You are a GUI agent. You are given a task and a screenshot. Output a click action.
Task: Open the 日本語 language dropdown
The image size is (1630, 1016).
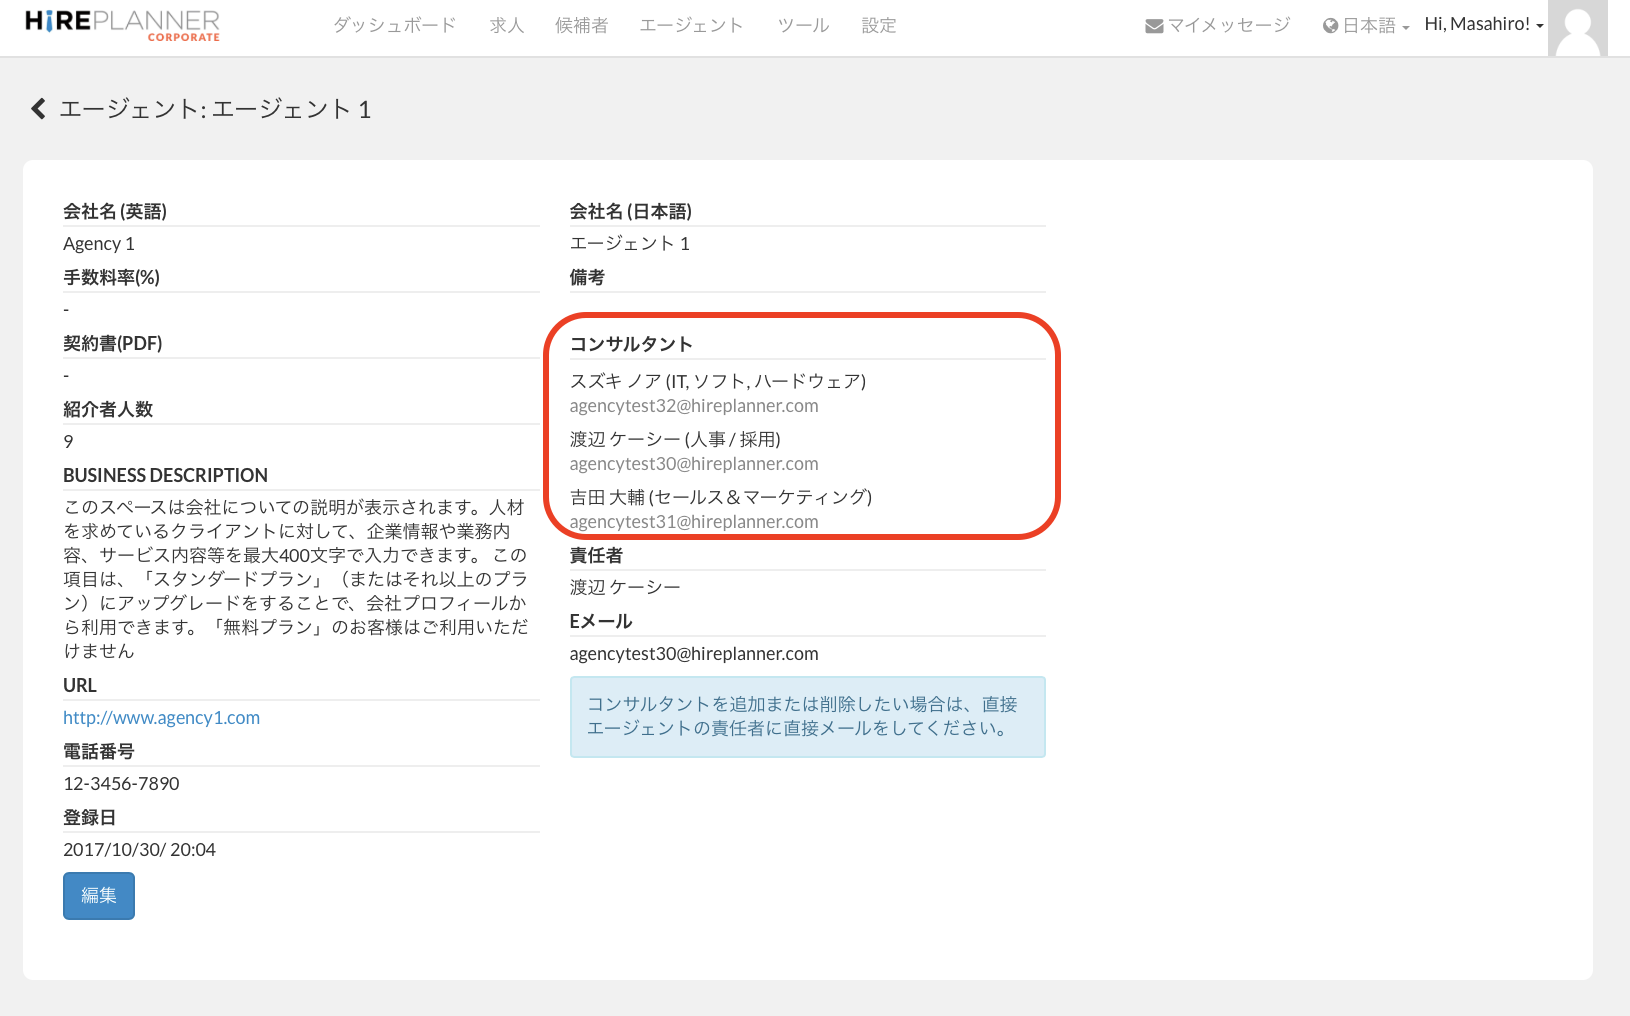(x=1370, y=26)
